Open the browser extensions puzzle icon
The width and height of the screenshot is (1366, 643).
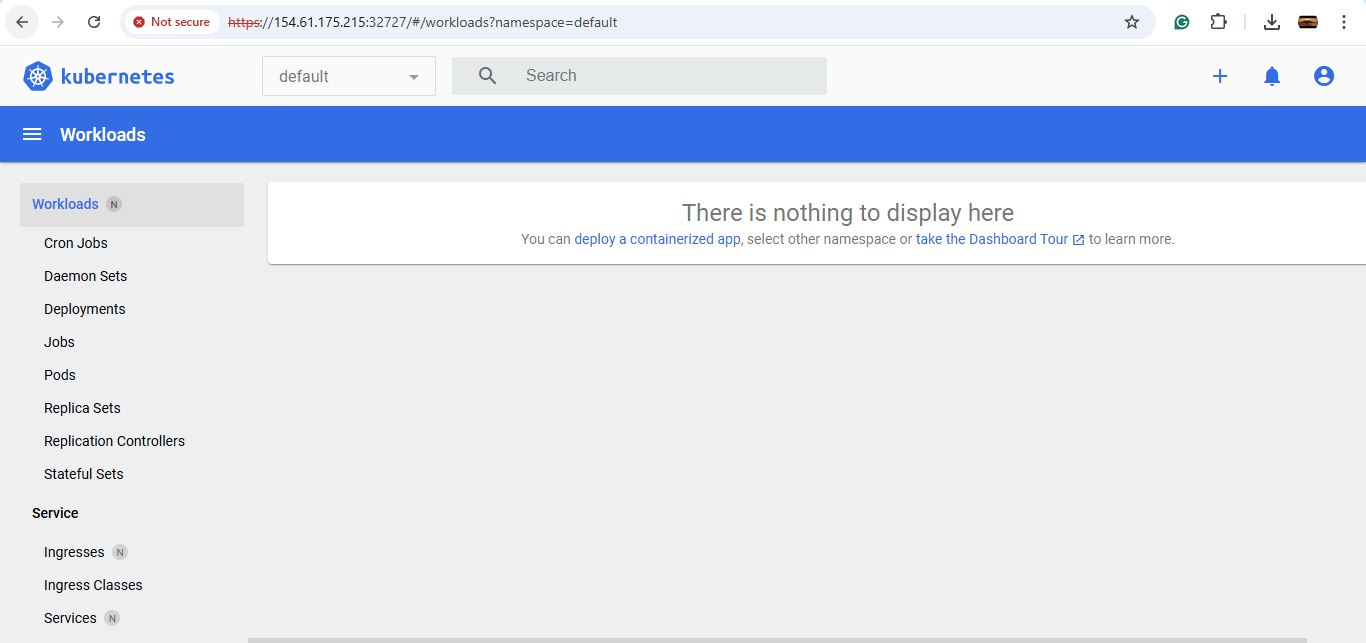tap(1218, 22)
